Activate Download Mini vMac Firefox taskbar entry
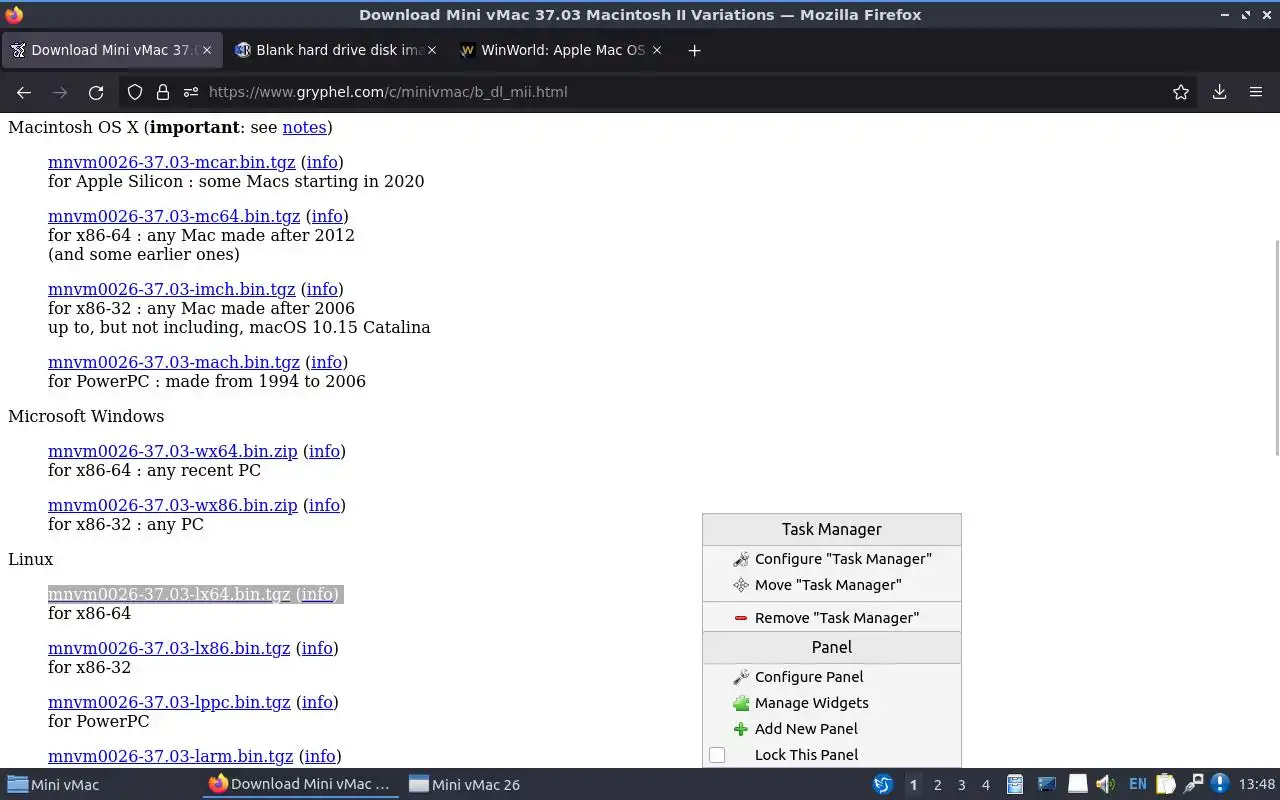Screen dimensions: 1280x800 coord(301,785)
